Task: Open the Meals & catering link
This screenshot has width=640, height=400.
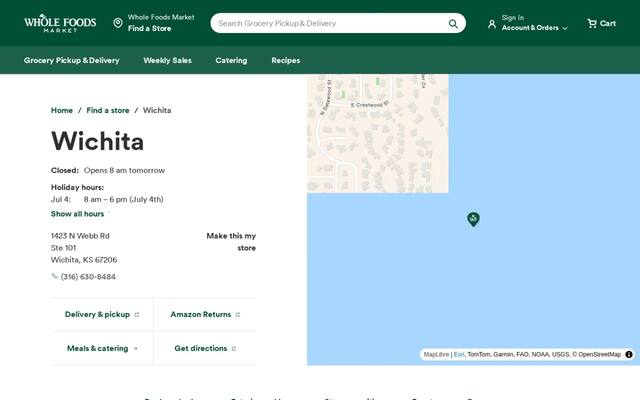Action: point(102,348)
